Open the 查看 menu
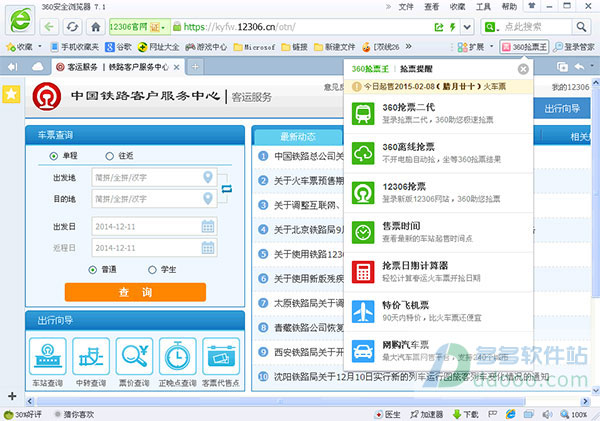 click(432, 7)
